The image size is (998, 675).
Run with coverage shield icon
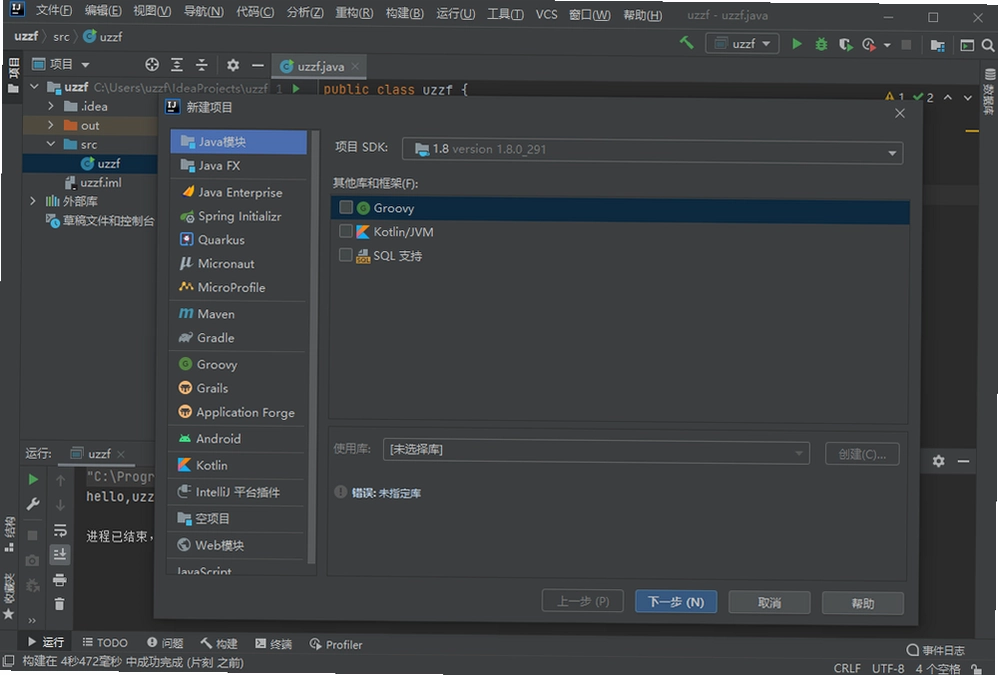click(x=845, y=45)
